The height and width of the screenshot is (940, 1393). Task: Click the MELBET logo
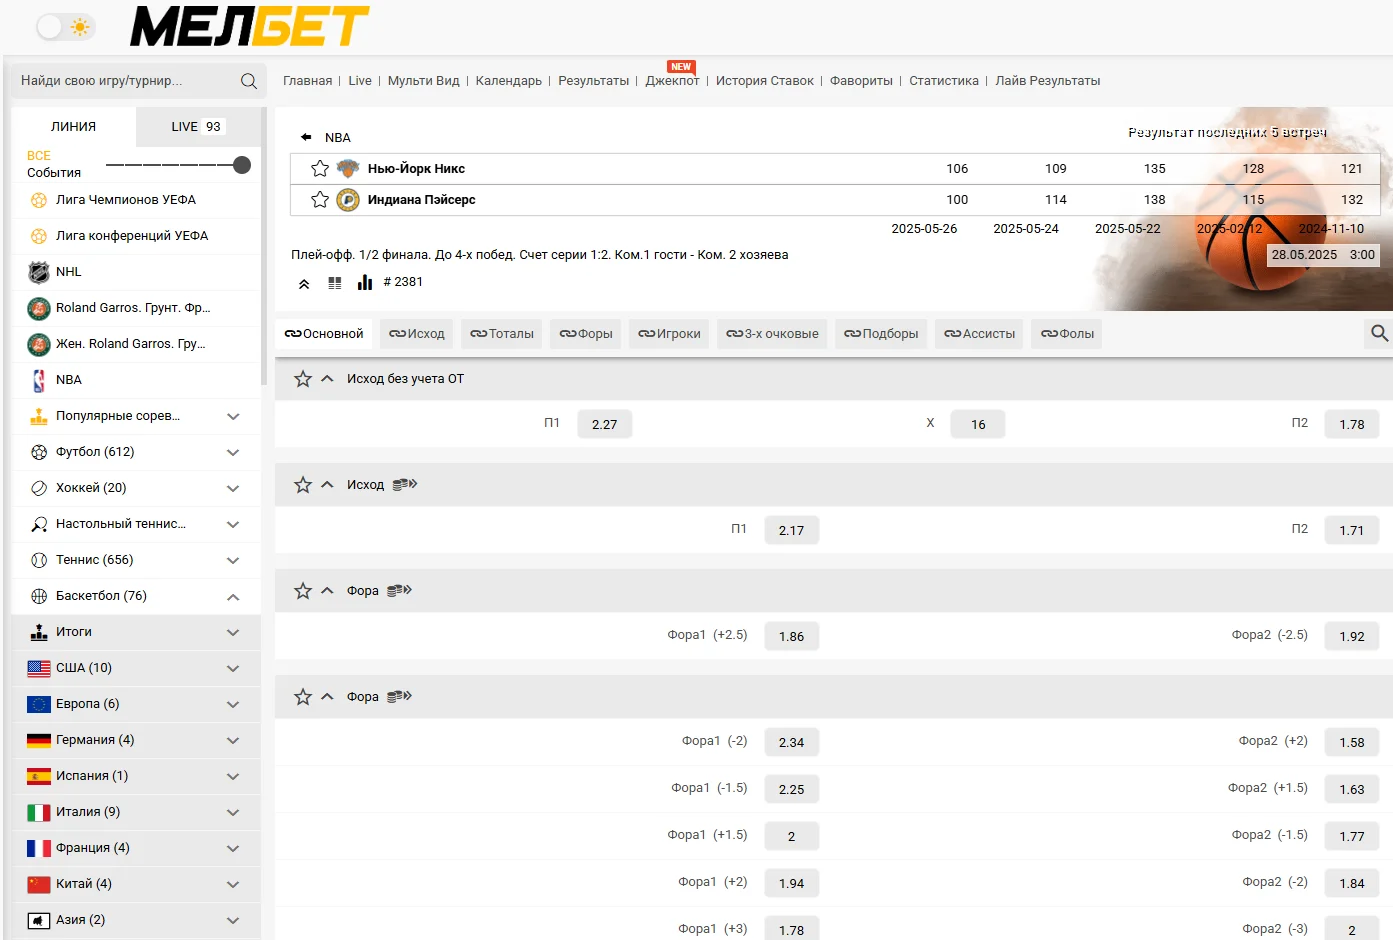point(249,27)
